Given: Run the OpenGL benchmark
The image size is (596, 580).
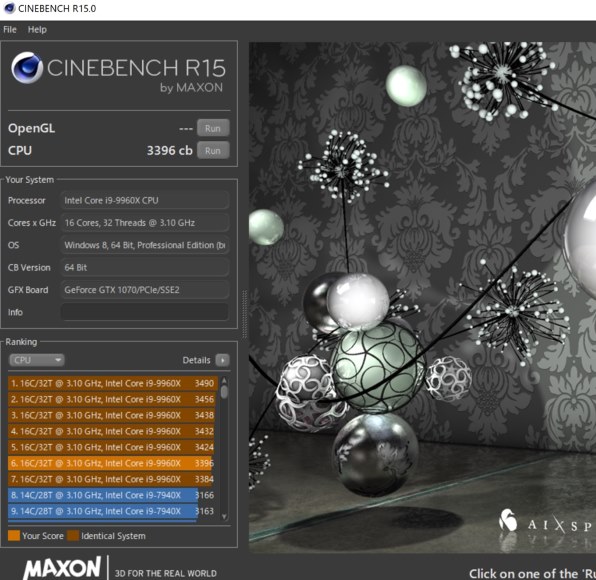Looking at the screenshot, I should (213, 128).
